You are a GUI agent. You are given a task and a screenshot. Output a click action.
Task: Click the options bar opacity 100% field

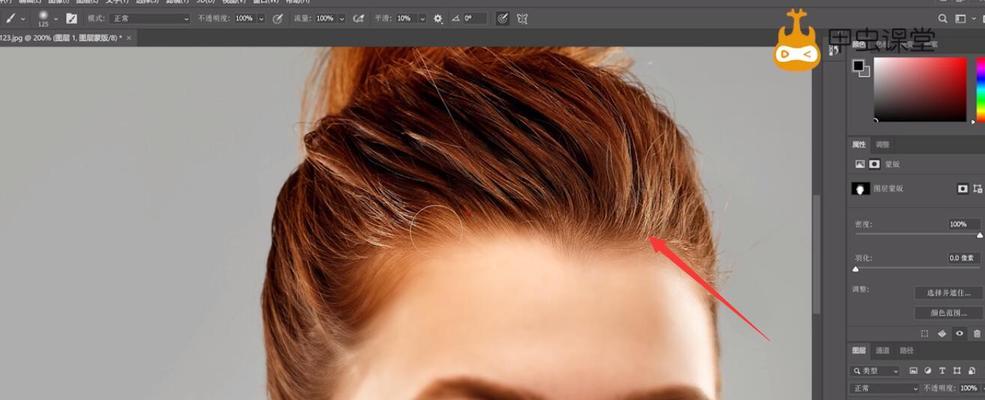244,19
